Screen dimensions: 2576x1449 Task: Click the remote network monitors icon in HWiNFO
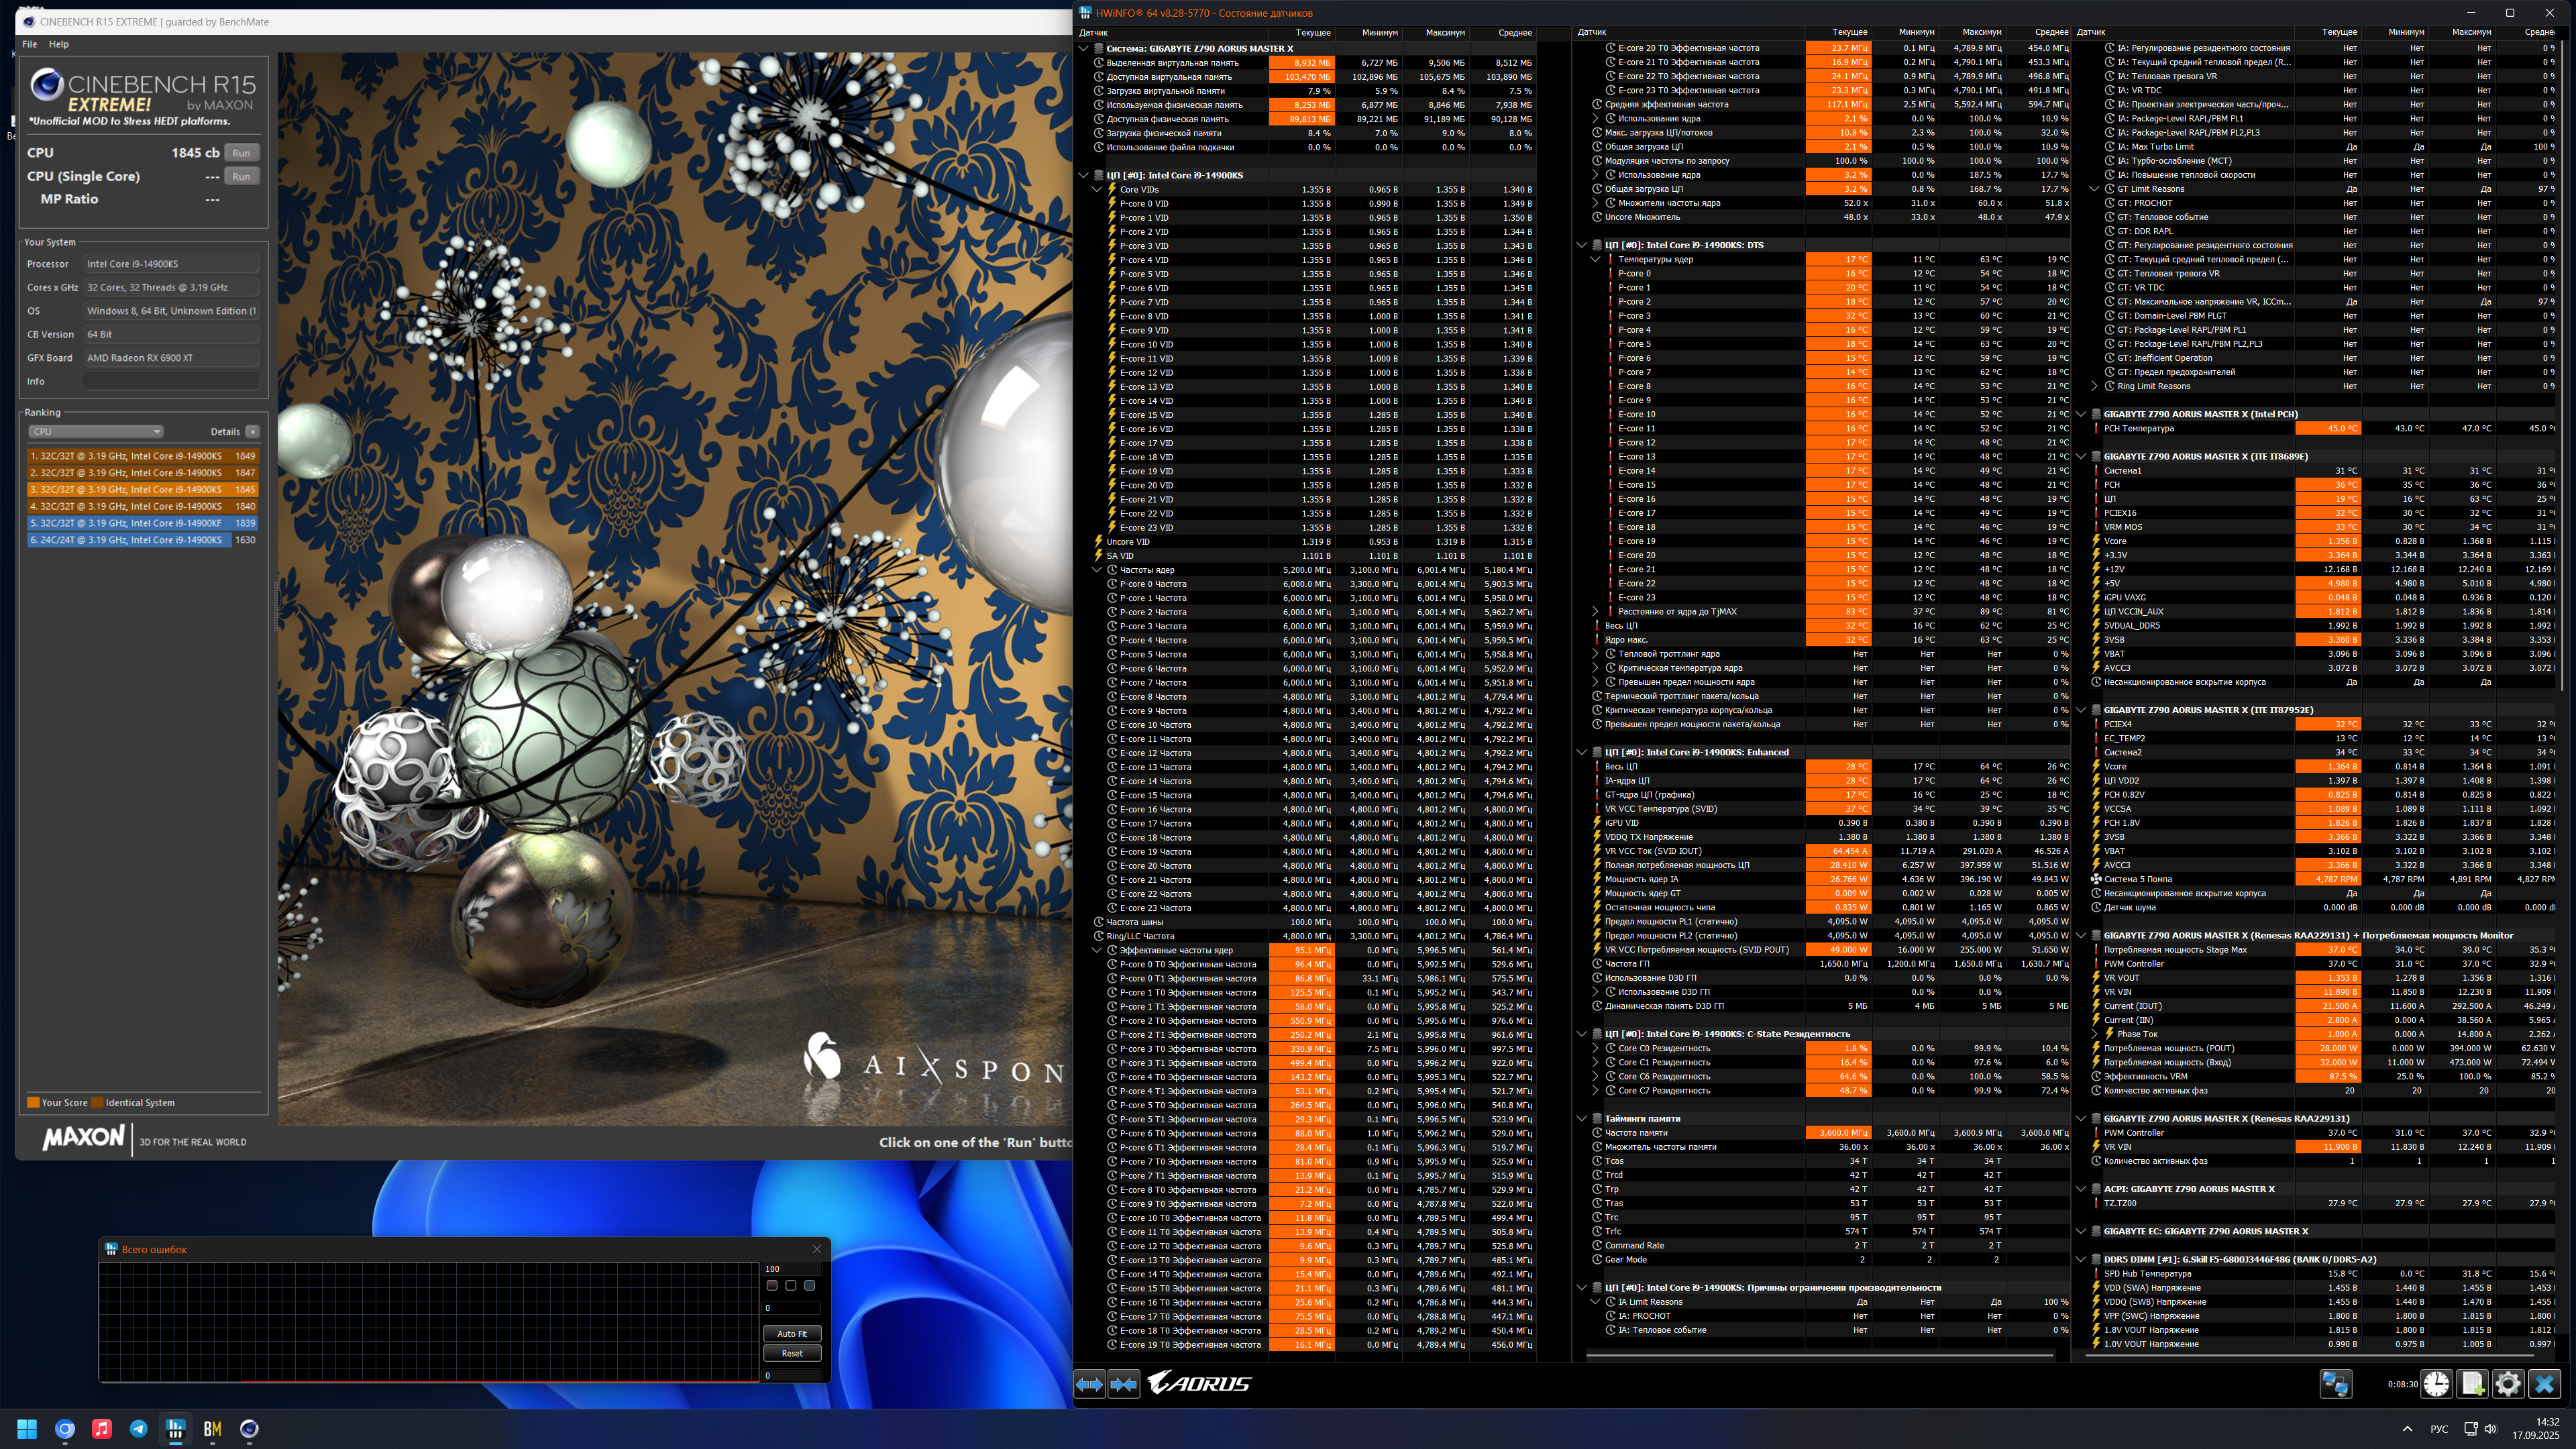coord(2335,1384)
